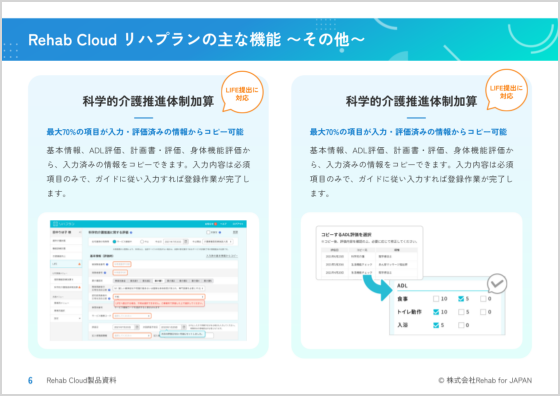Click the blue 最大70% subtitle above the ADL illustration

click(408, 132)
